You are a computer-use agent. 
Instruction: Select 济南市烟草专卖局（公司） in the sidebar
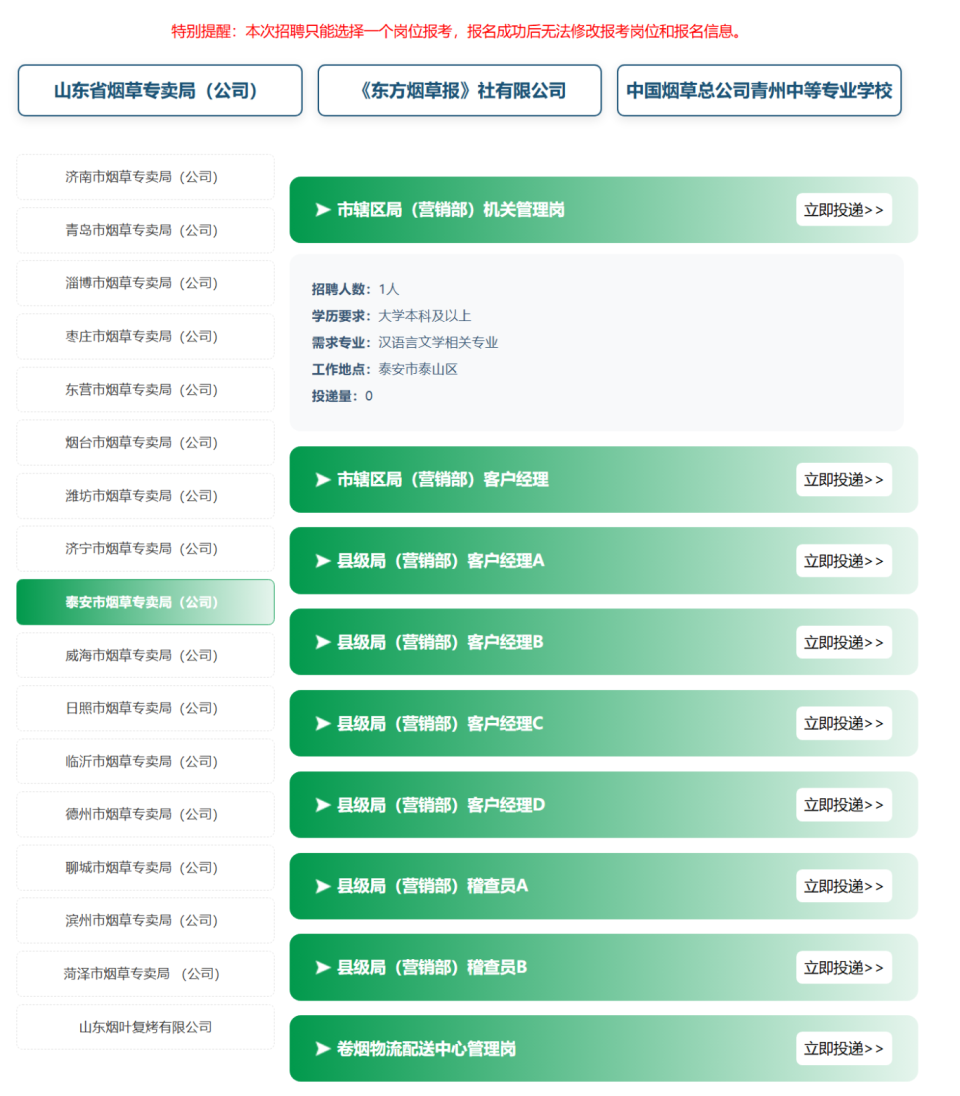coord(145,177)
